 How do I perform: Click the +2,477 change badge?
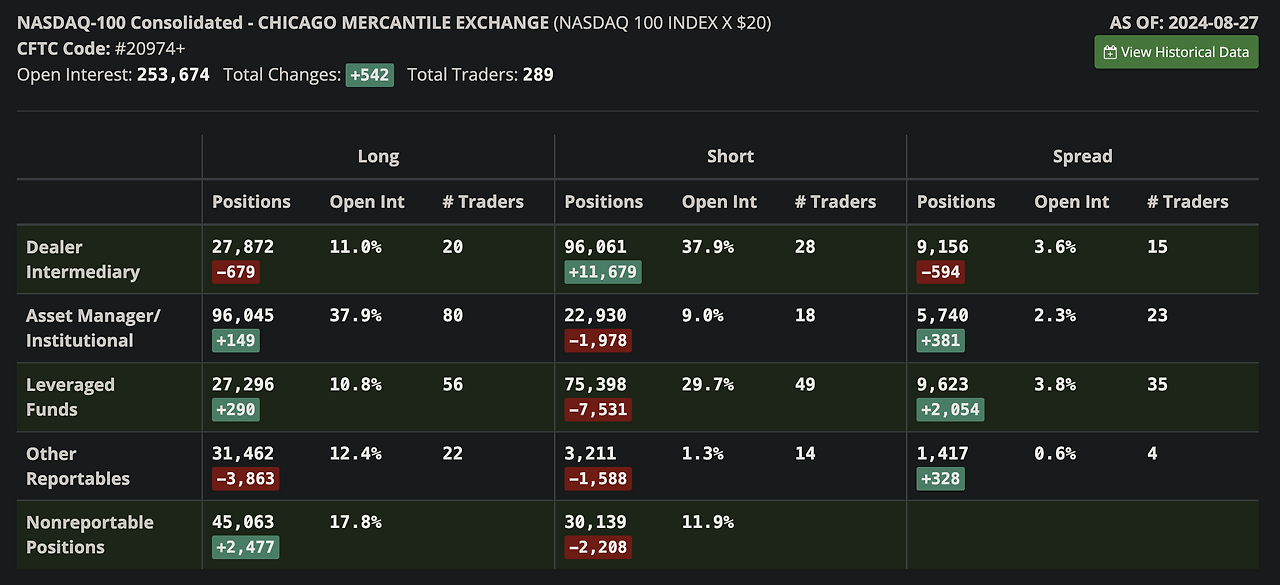[x=245, y=548]
